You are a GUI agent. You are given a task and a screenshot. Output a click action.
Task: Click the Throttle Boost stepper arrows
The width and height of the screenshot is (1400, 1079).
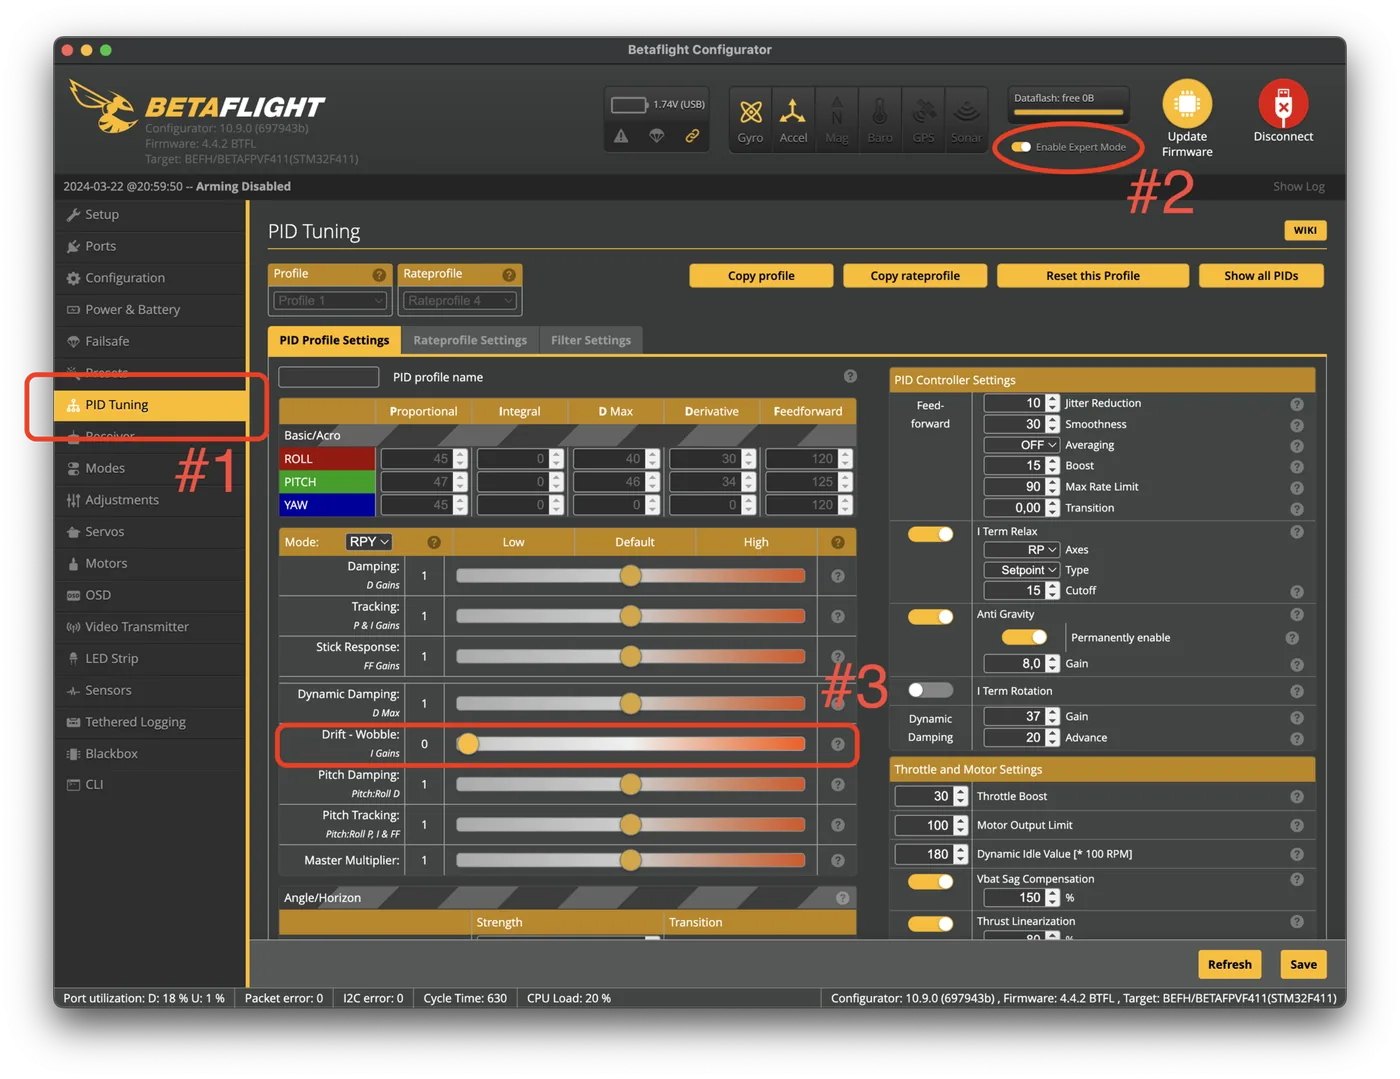(960, 796)
